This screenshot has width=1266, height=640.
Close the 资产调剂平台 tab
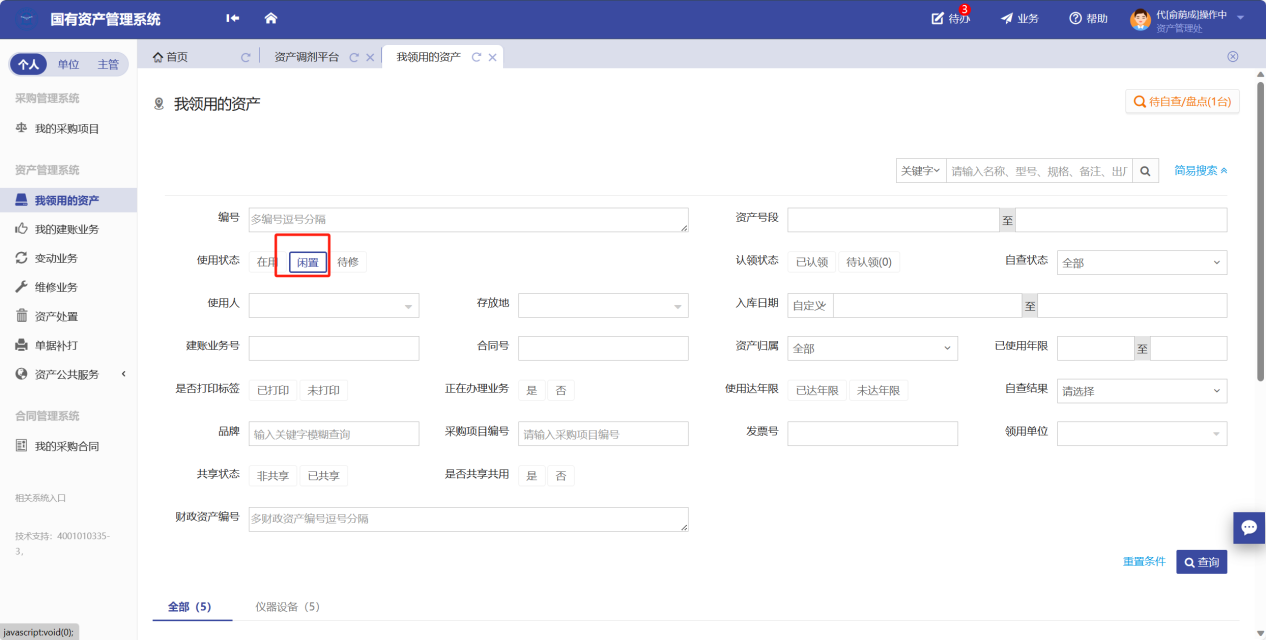click(370, 58)
